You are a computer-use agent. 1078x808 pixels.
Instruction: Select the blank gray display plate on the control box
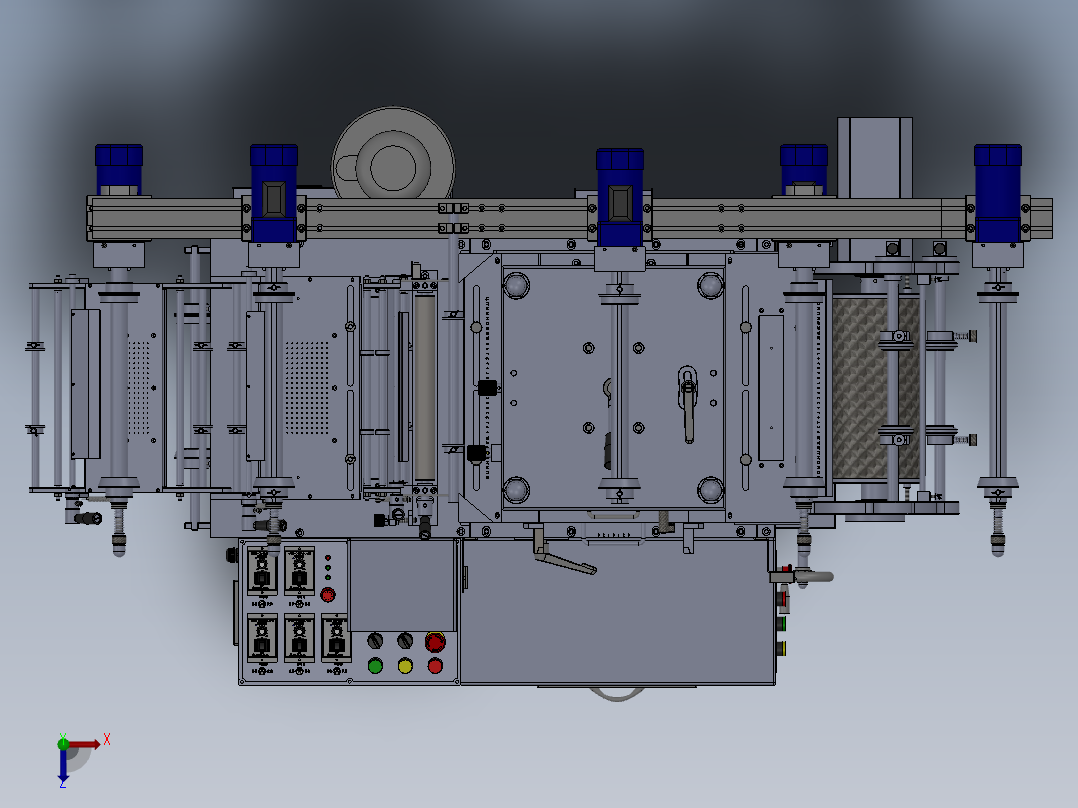(403, 585)
